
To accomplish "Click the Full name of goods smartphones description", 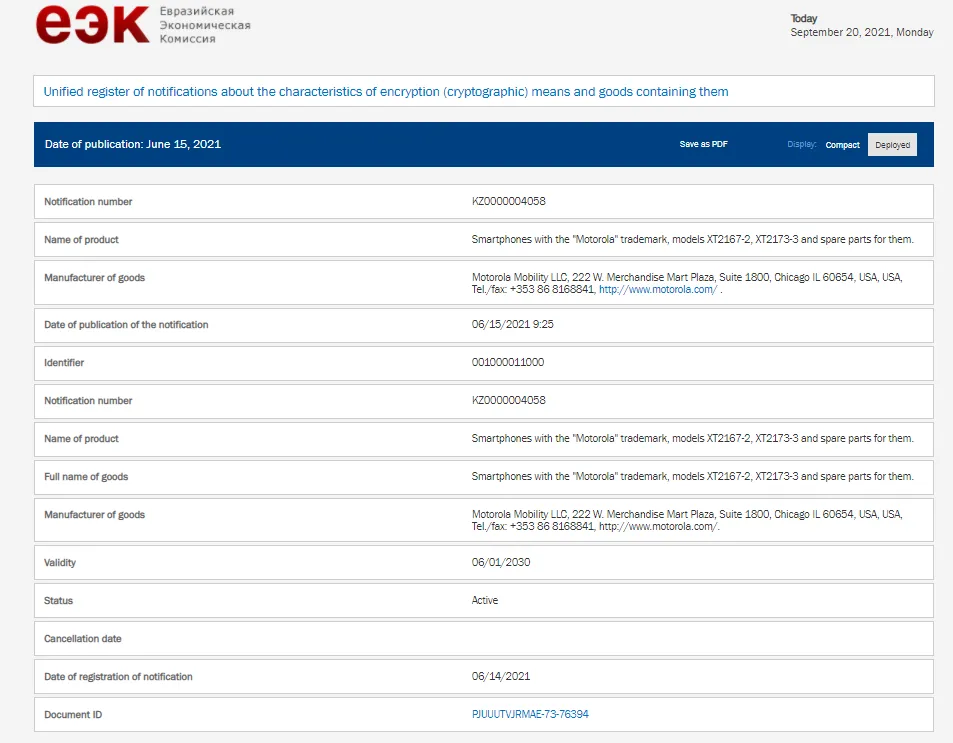I will (x=692, y=476).
